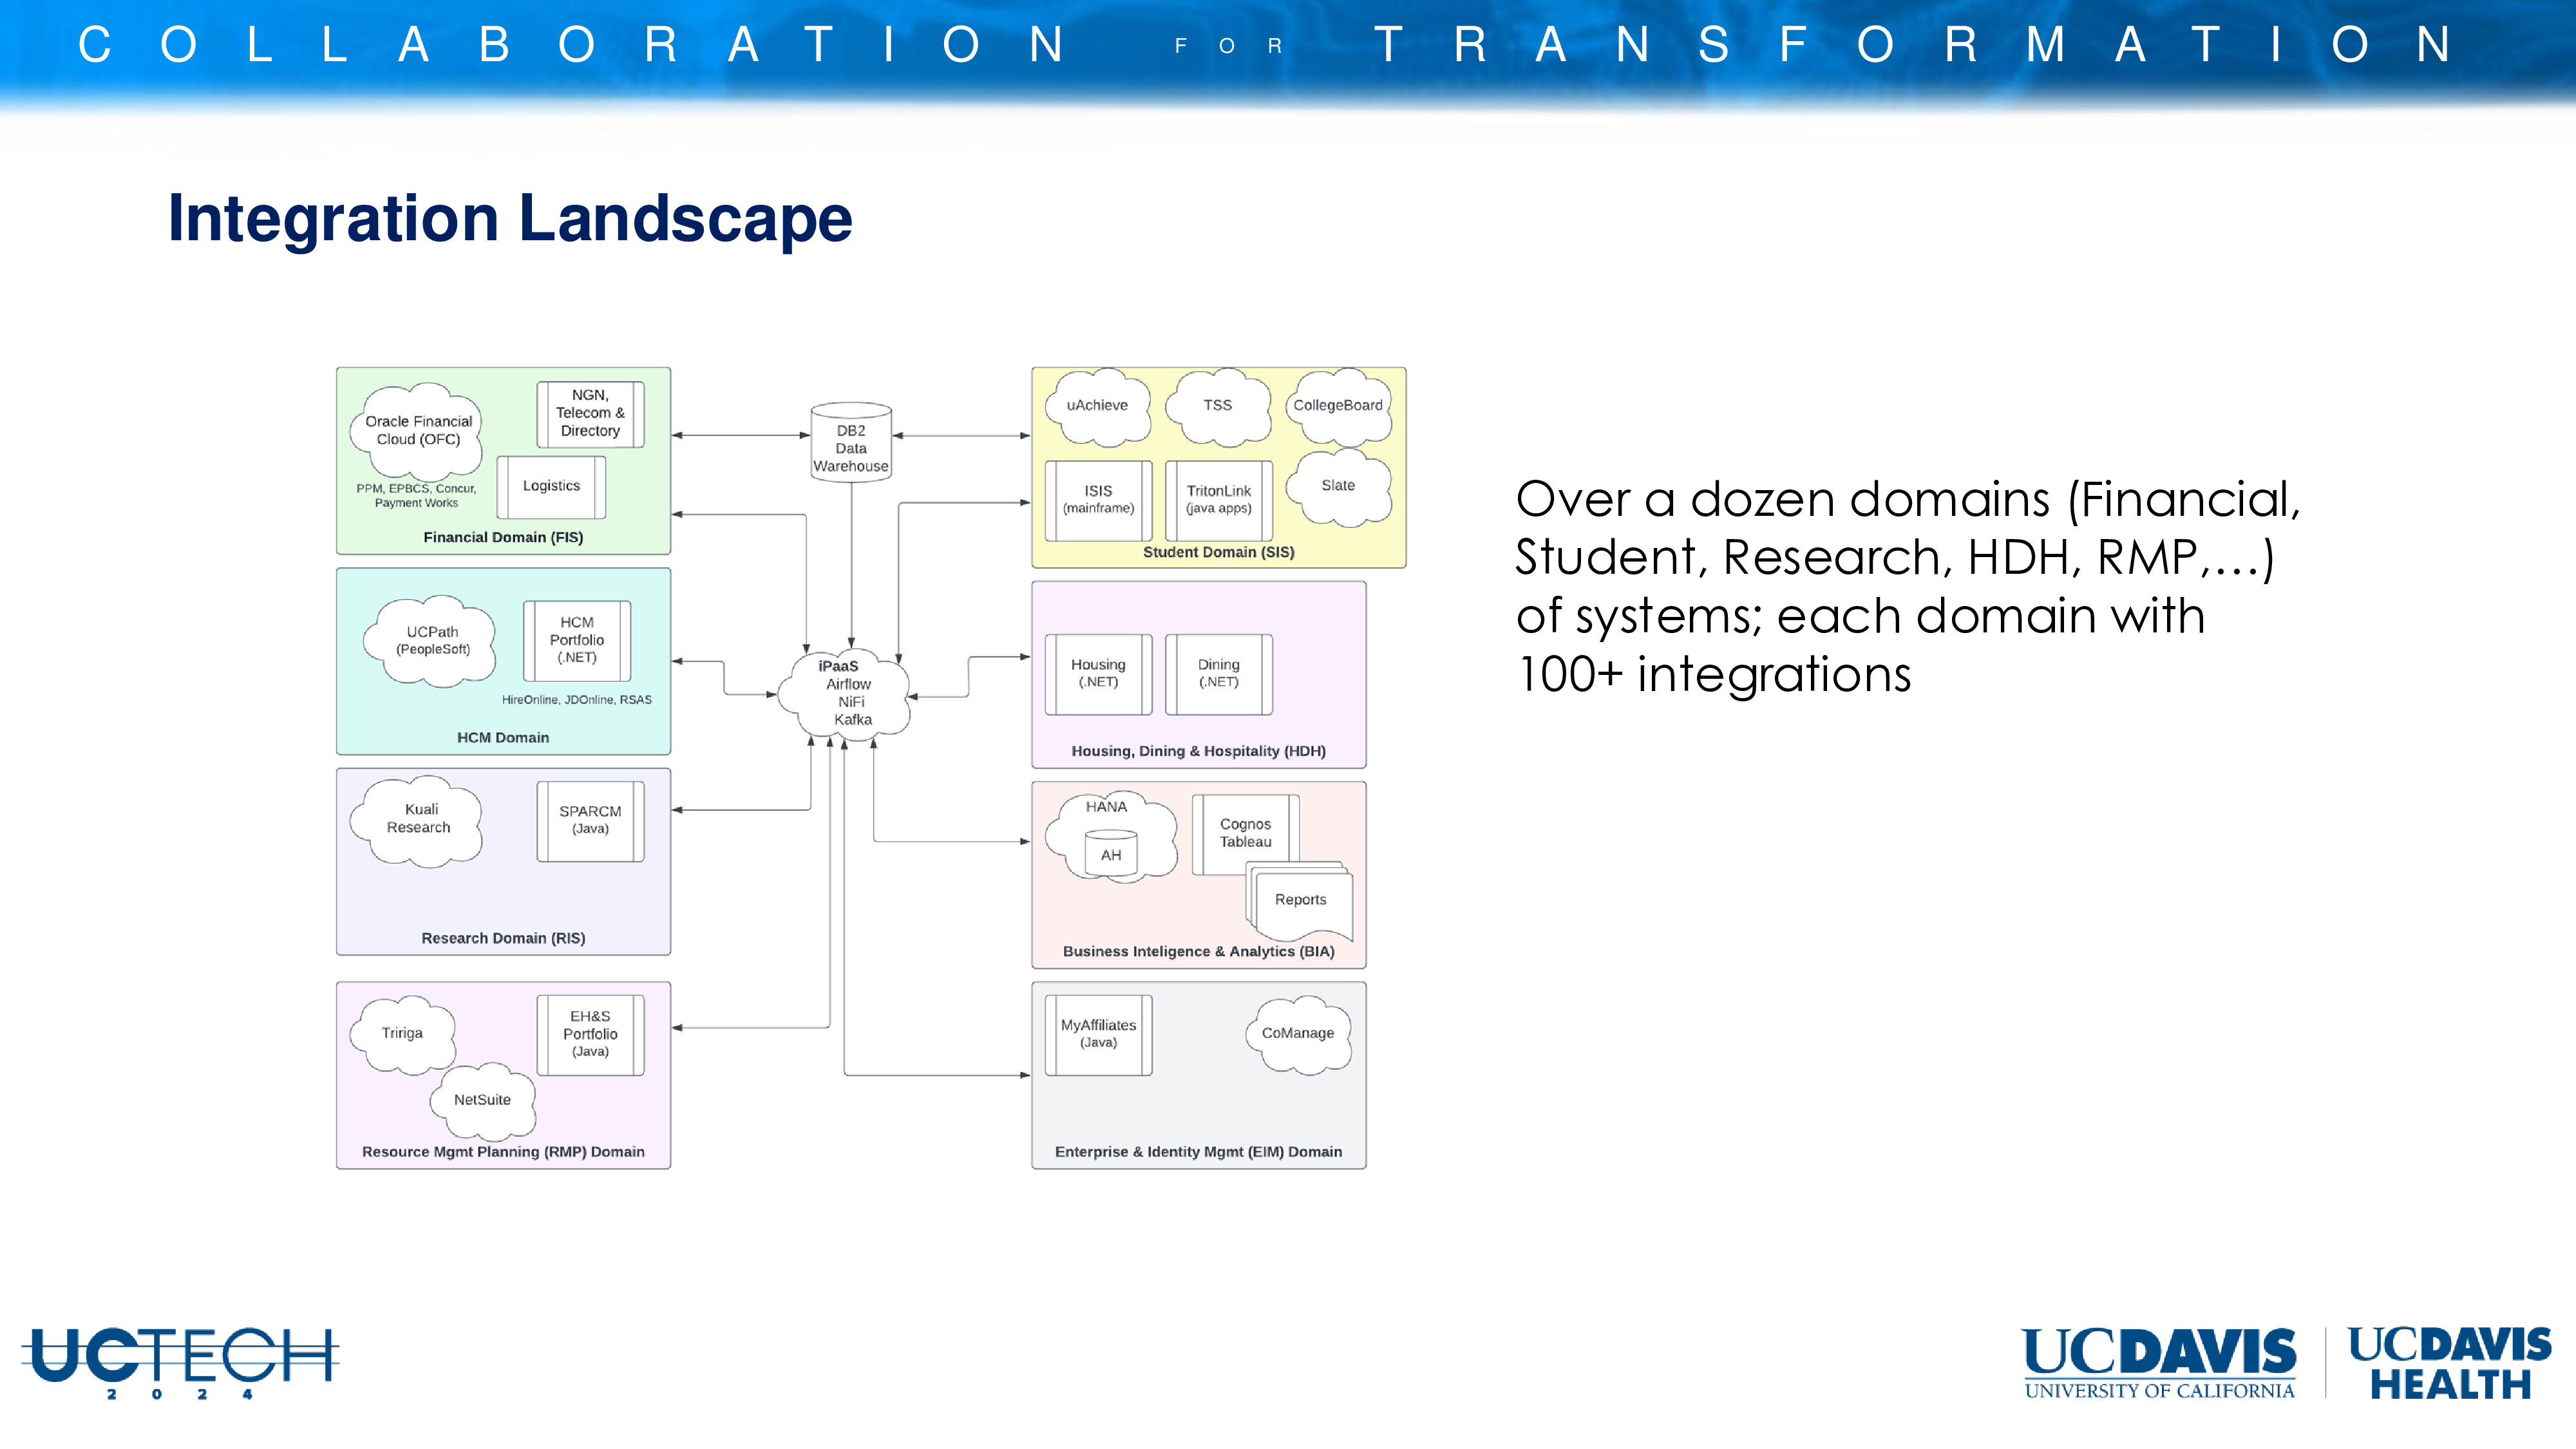
Task: Select the Reports stacked documents shape
Action: click(x=1299, y=901)
